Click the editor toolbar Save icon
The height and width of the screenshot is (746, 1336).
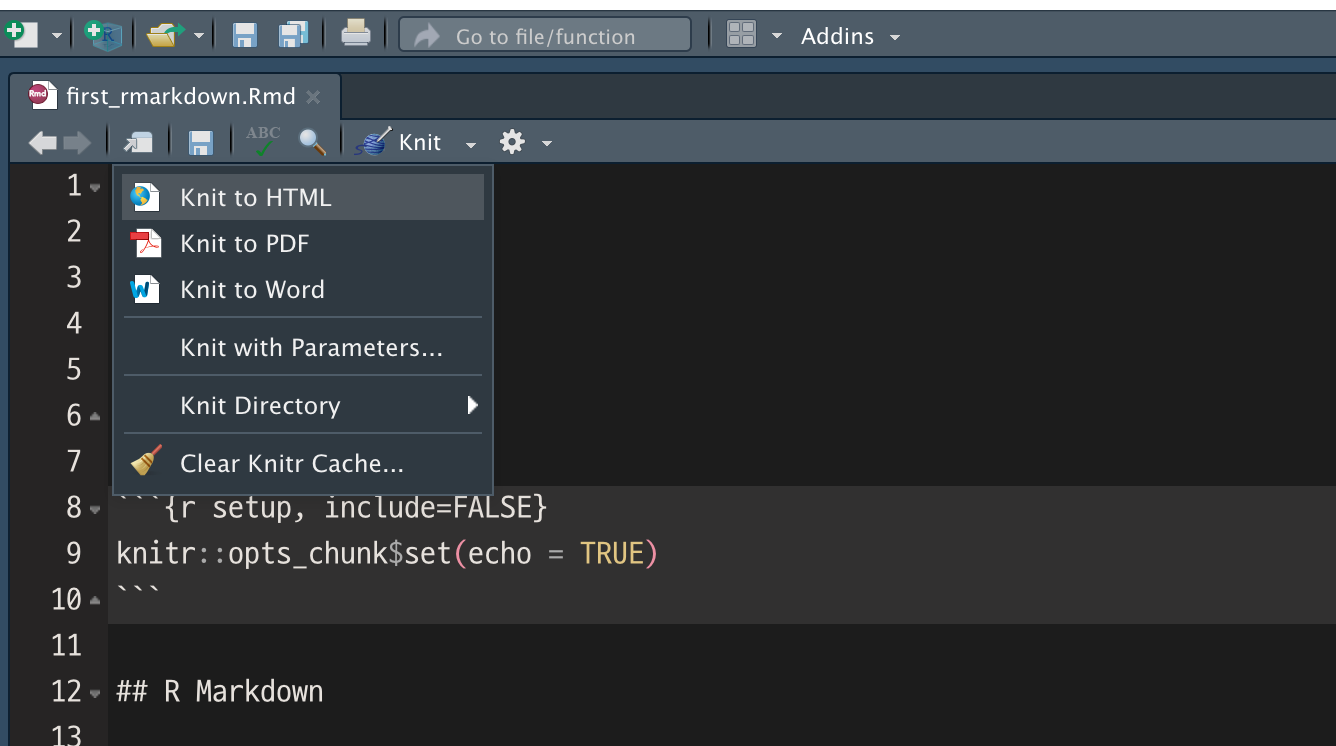click(201, 143)
